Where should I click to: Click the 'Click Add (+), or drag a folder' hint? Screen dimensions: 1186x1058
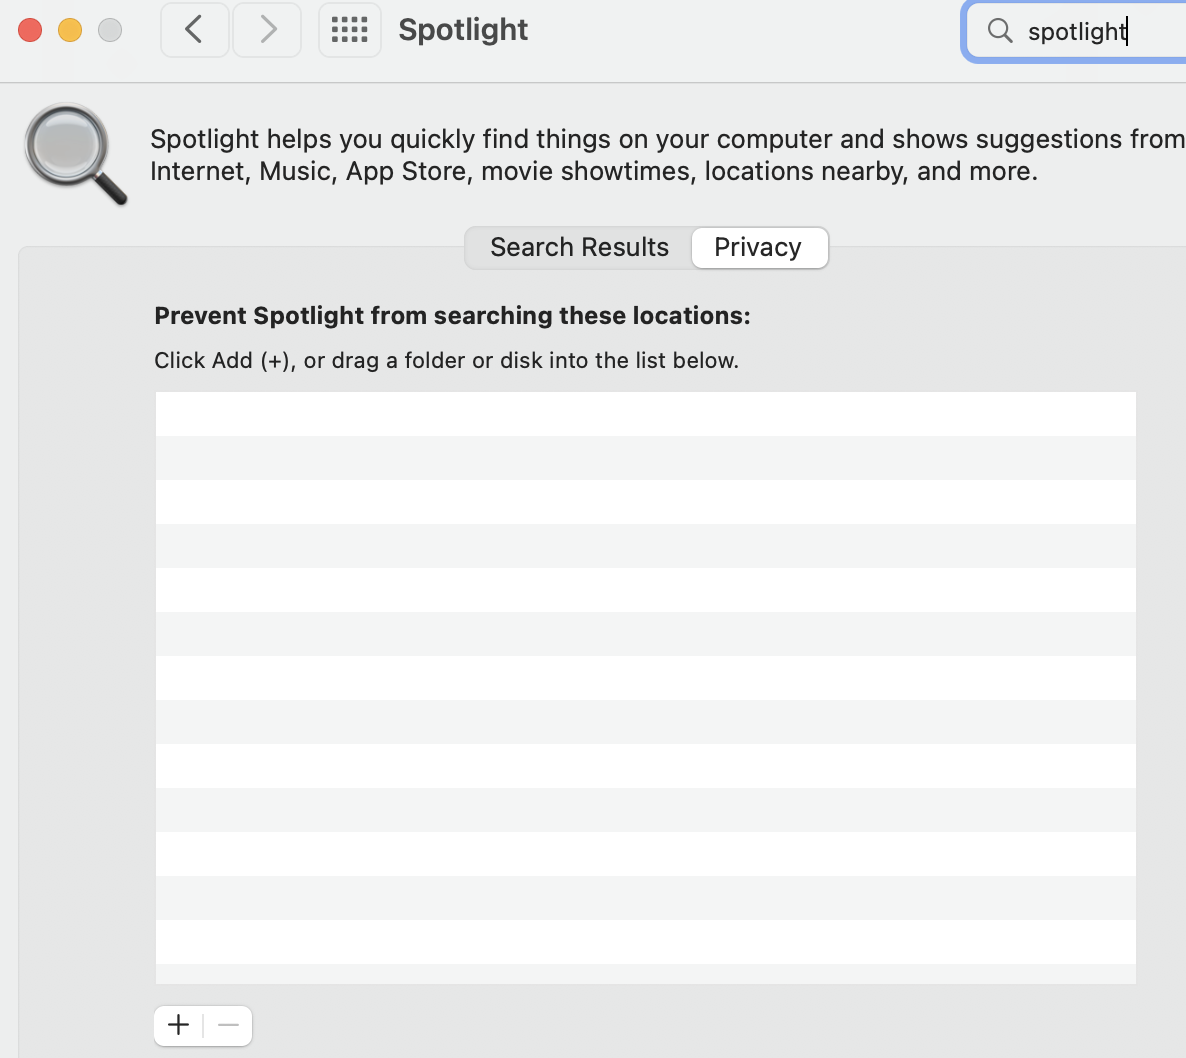pos(446,360)
